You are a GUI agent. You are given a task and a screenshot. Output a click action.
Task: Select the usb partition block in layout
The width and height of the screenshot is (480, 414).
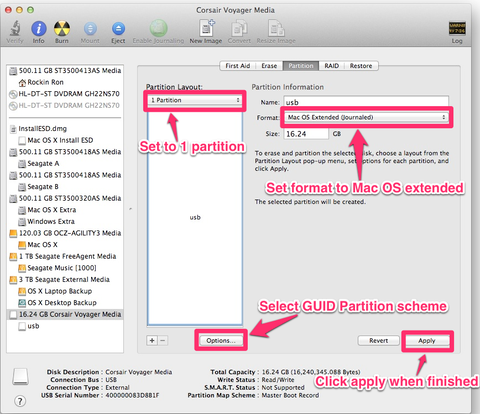[195, 218]
